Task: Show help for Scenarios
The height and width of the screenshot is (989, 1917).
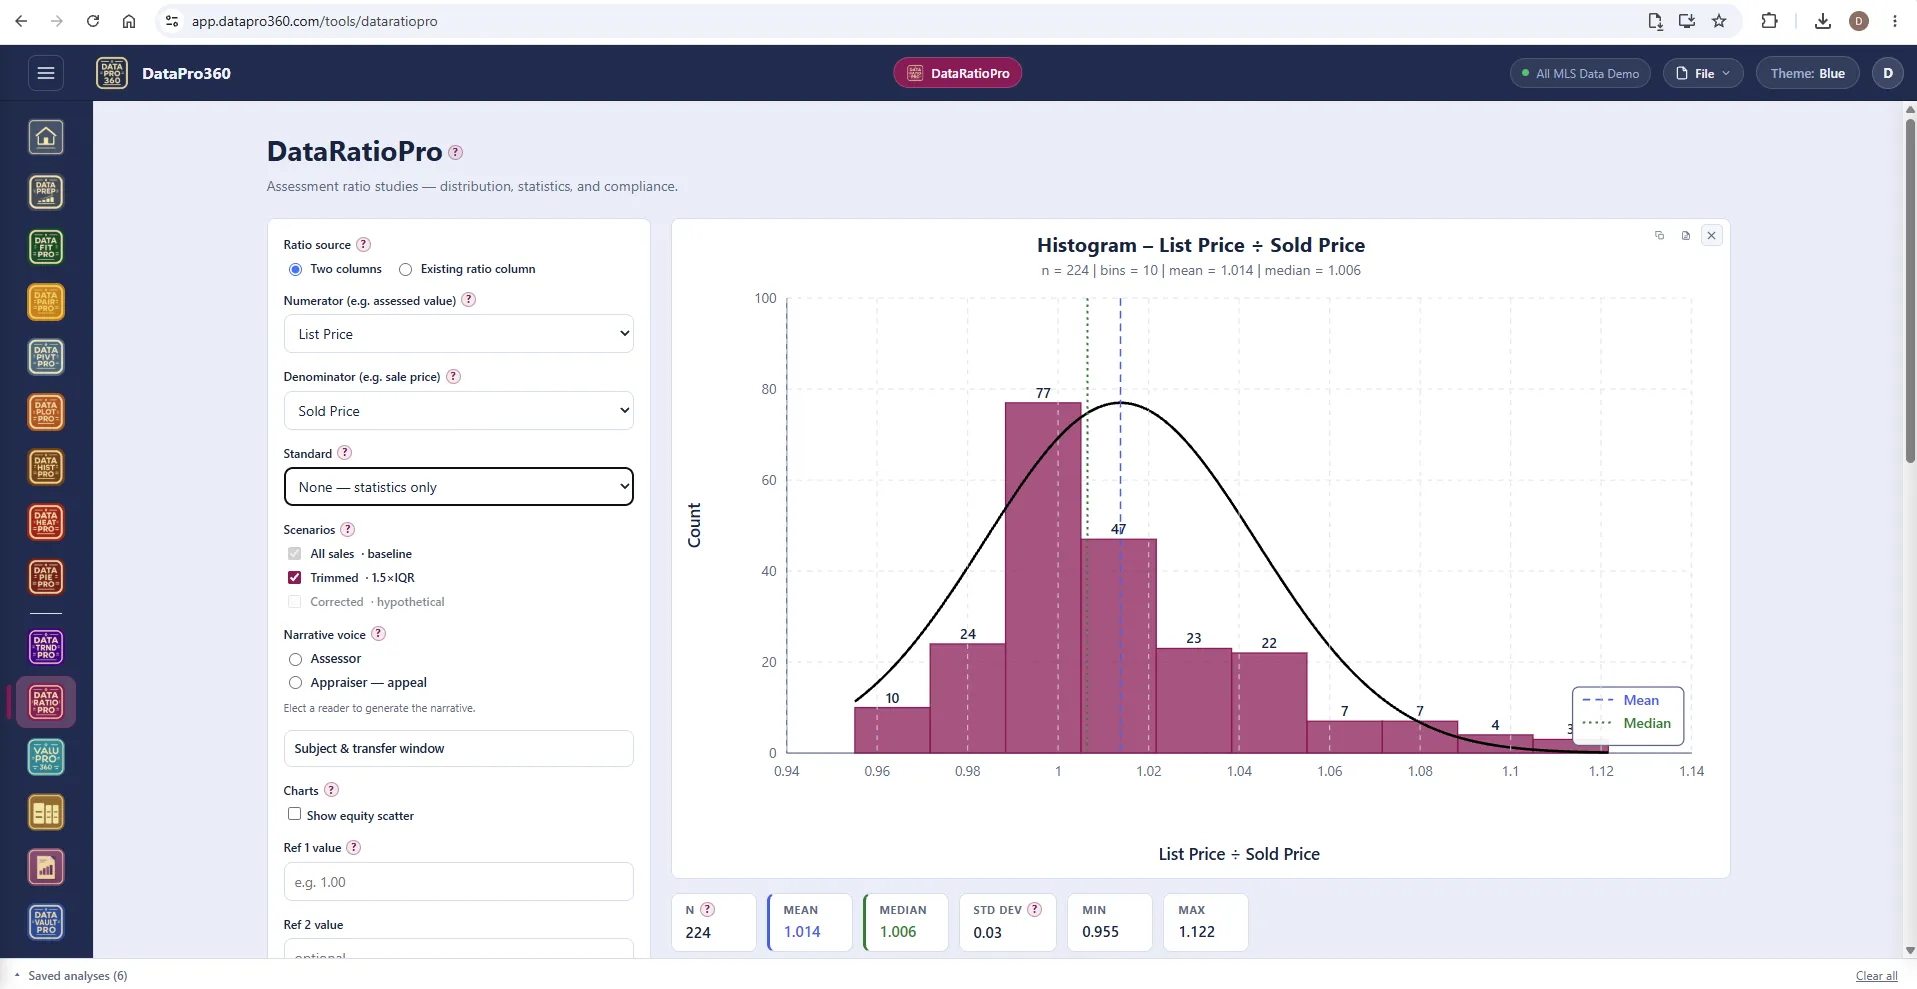Action: click(348, 530)
